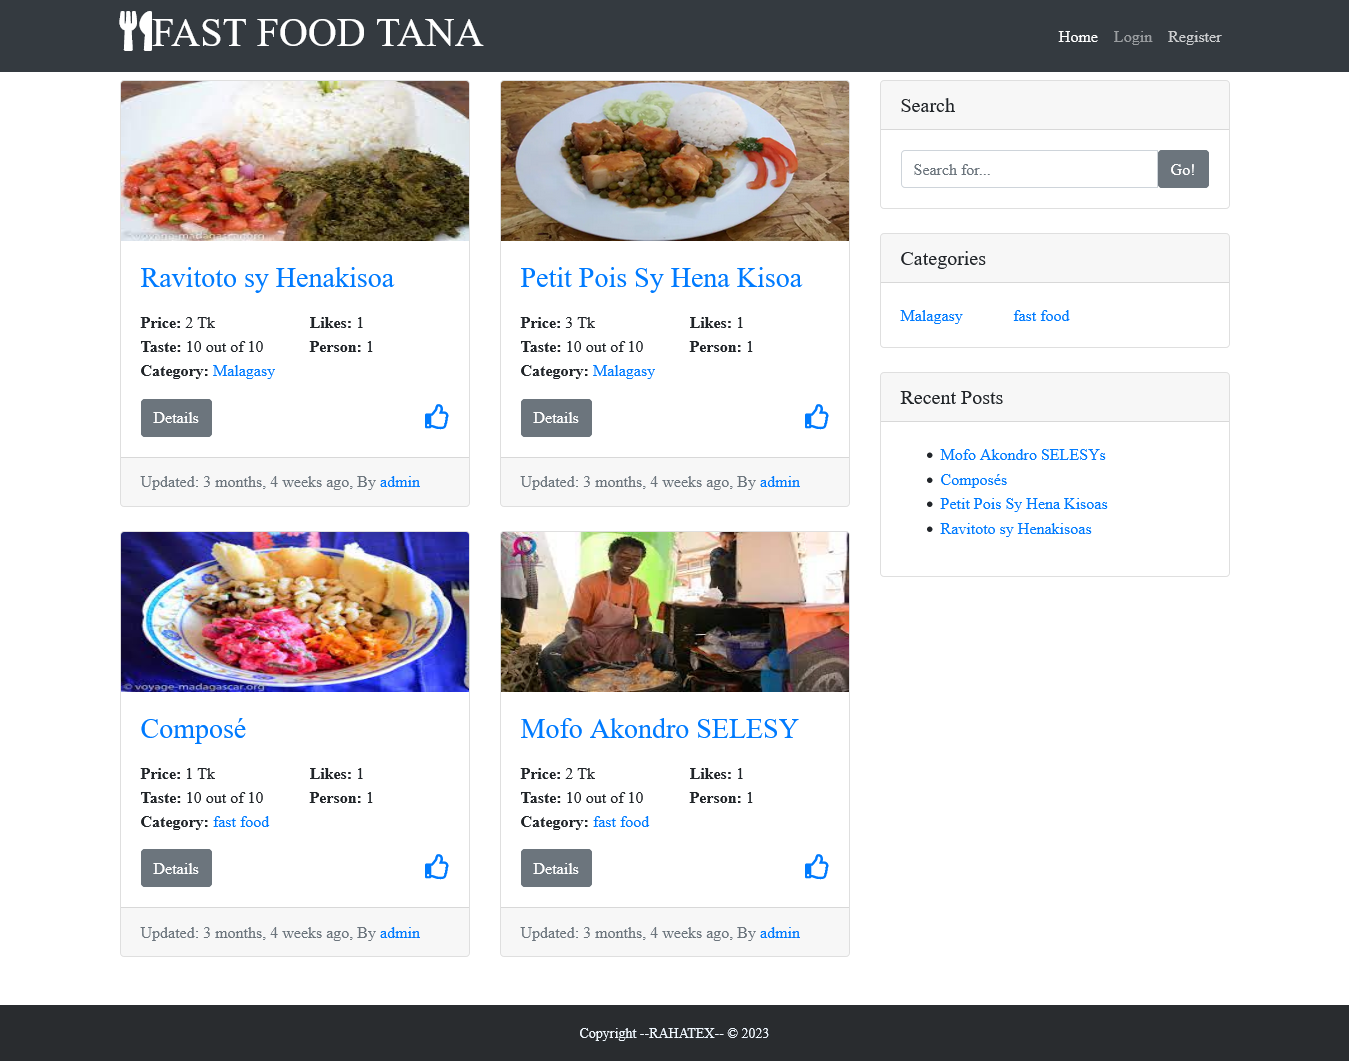This screenshot has width=1349, height=1061.
Task: Select the fast food category in the sidebar
Action: coord(1041,316)
